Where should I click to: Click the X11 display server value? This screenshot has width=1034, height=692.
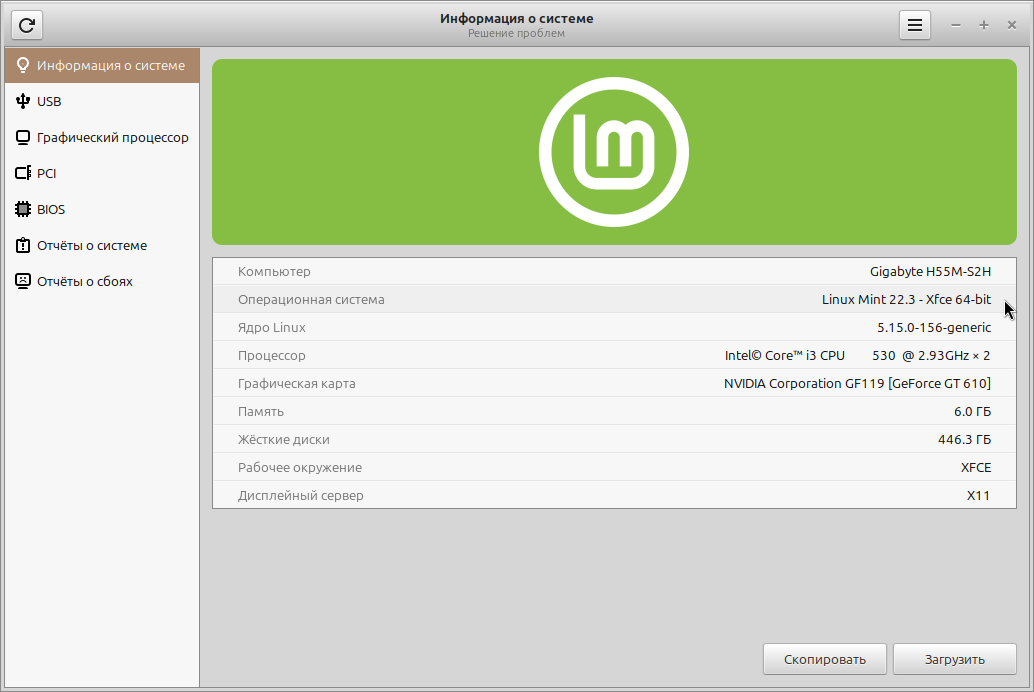pyautogui.click(x=979, y=495)
